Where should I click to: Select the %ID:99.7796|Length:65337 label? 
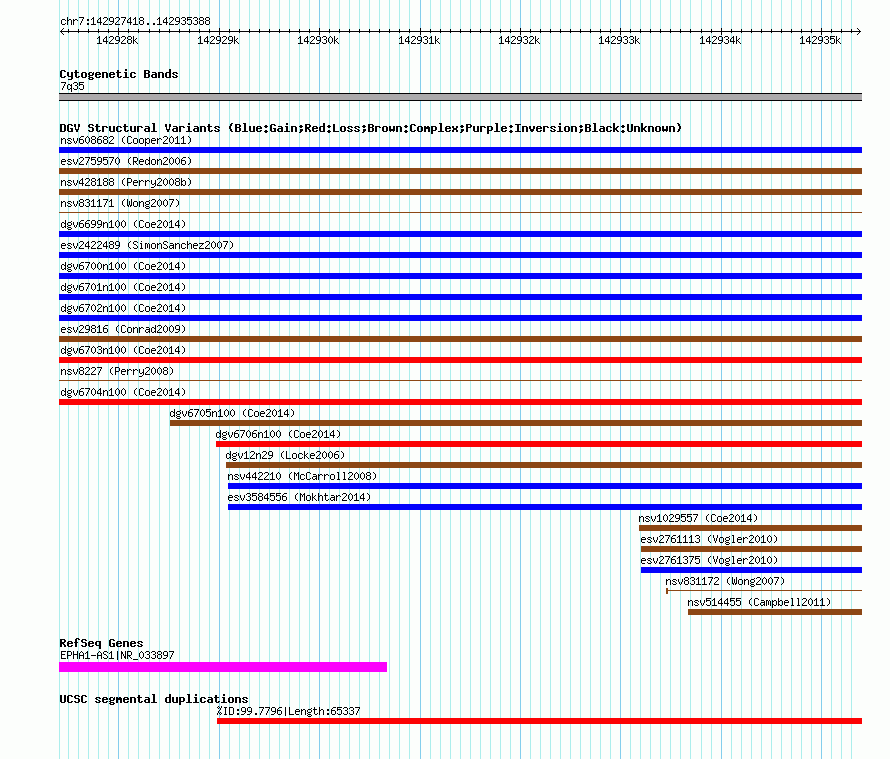(x=288, y=711)
